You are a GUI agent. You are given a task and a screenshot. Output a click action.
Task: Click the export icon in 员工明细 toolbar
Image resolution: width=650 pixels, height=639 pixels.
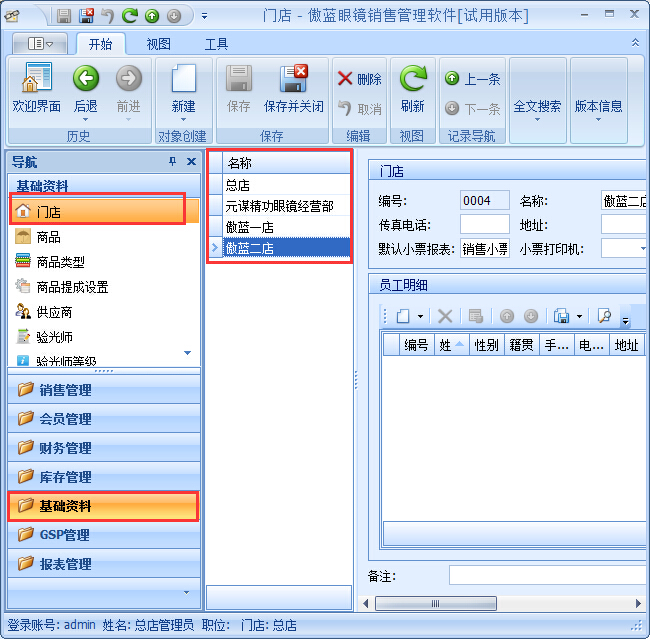[564, 316]
